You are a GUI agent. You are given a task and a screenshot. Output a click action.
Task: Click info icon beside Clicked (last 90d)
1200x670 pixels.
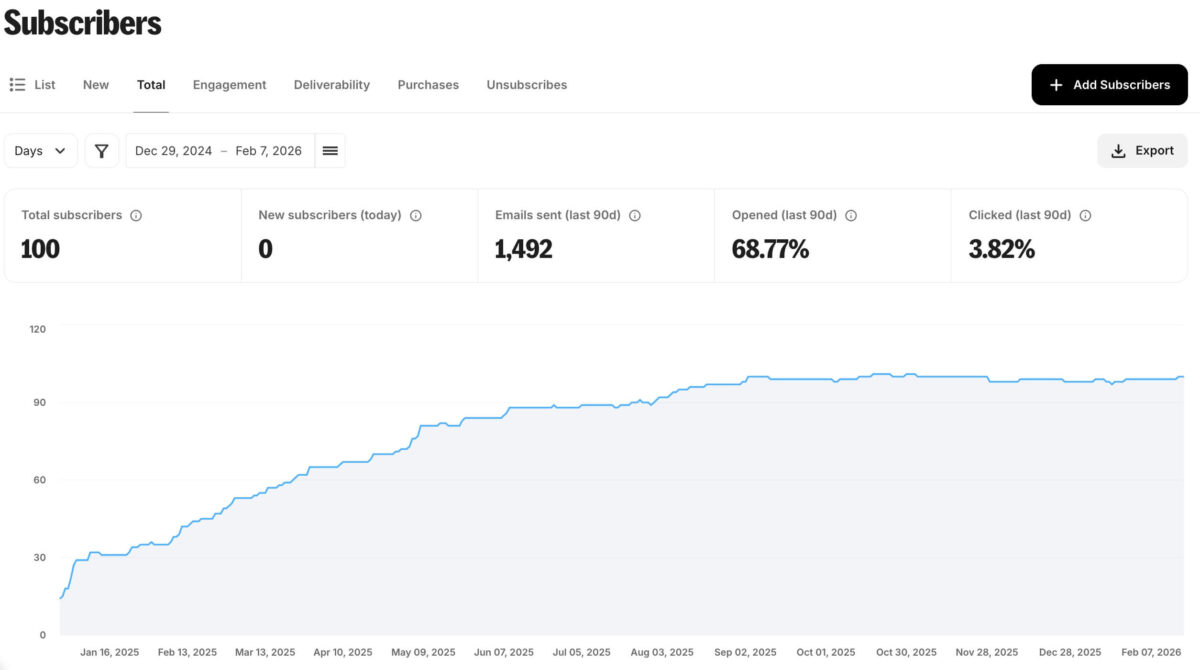point(1085,215)
